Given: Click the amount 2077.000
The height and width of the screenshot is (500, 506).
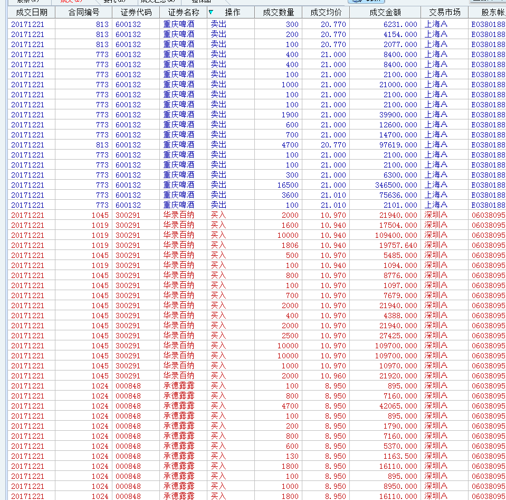Looking at the screenshot, I should click(400, 44).
